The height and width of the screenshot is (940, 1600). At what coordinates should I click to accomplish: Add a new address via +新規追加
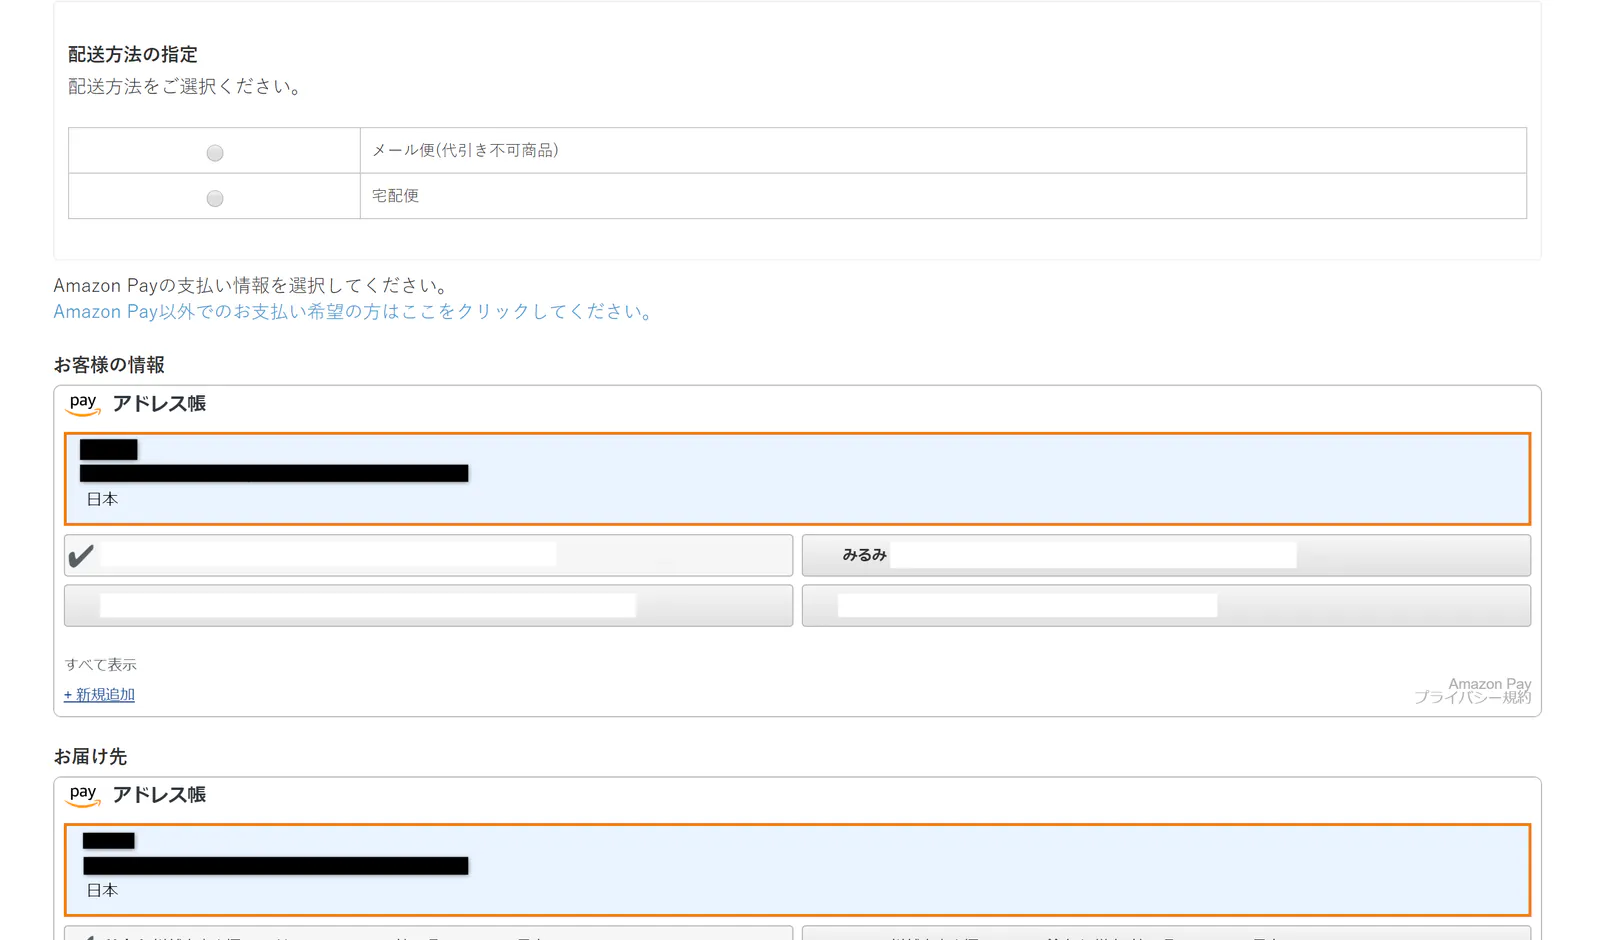pyautogui.click(x=99, y=695)
